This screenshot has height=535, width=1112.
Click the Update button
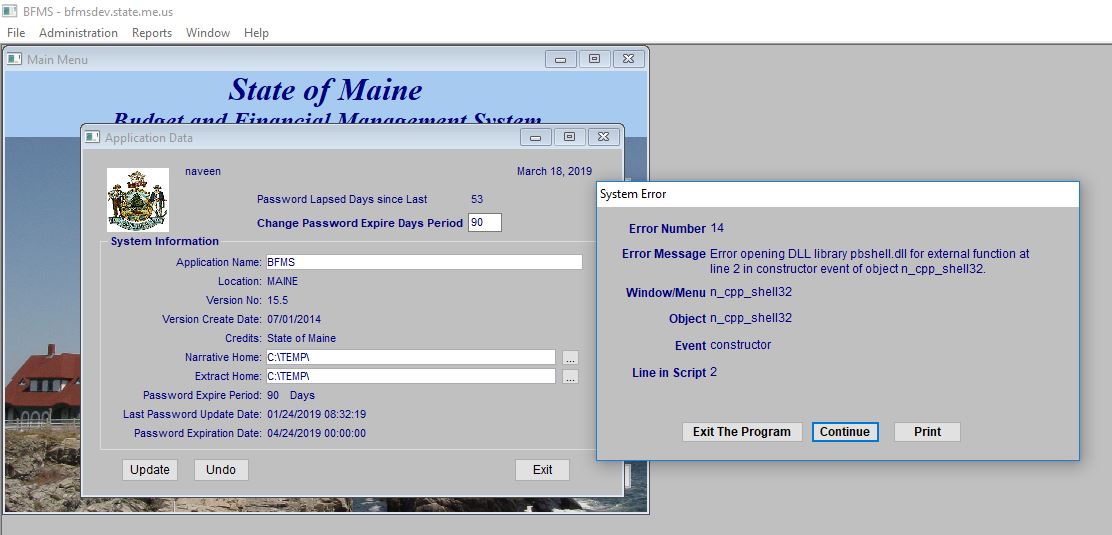[150, 470]
